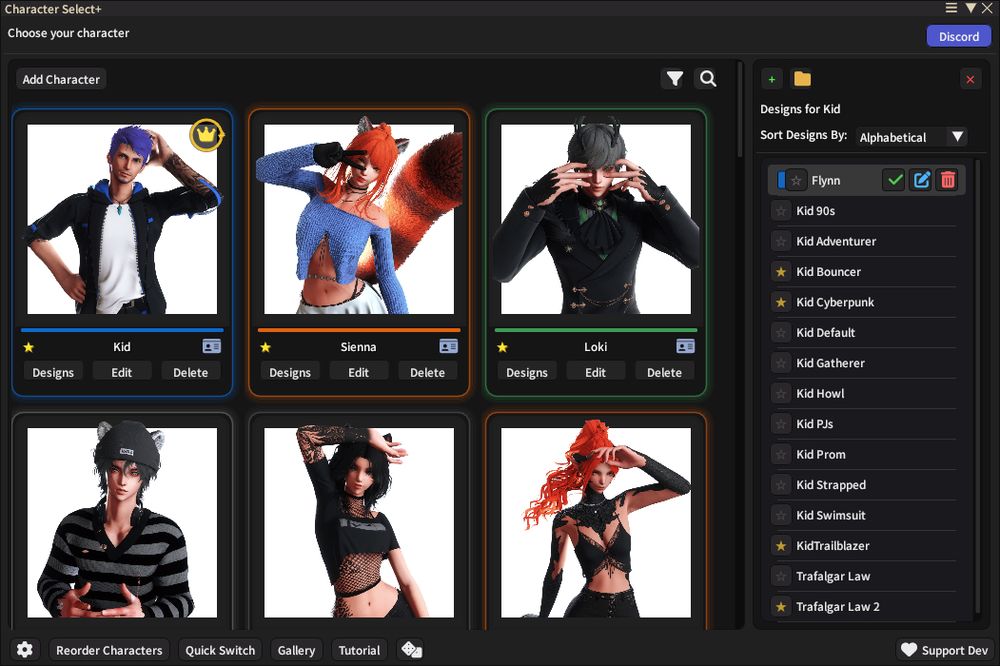Click the Add Character button

tap(61, 79)
